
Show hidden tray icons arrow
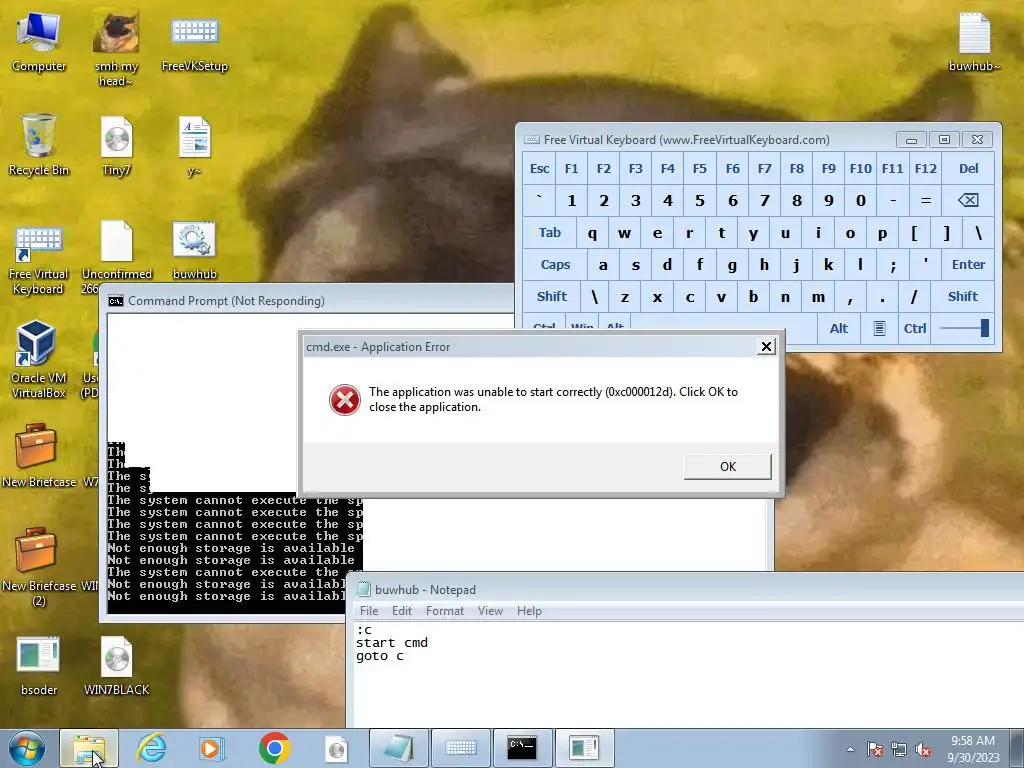pyautogui.click(x=850, y=749)
